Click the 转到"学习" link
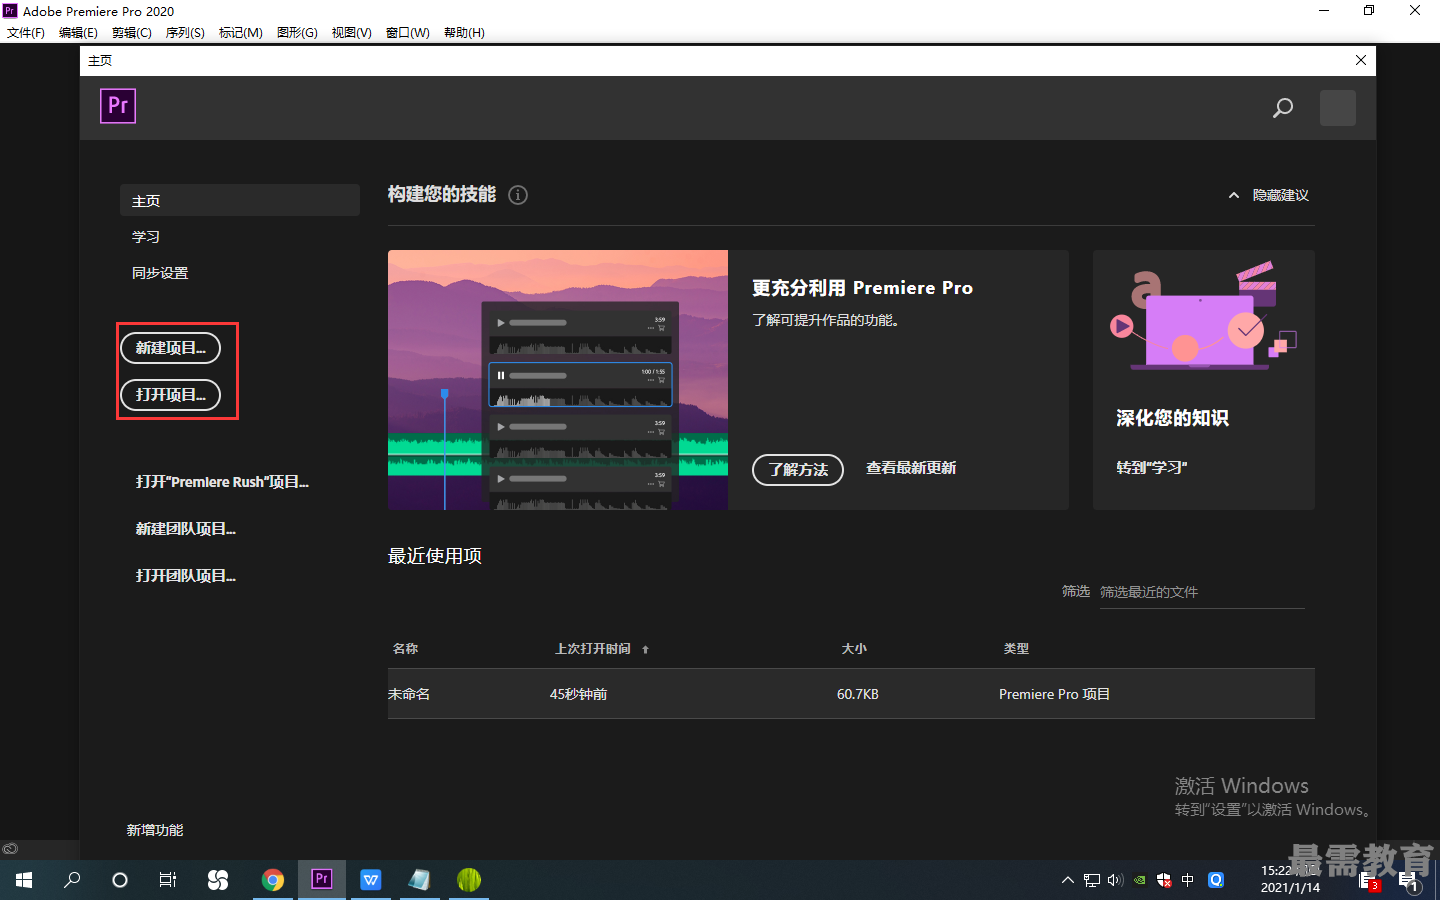Image resolution: width=1440 pixels, height=900 pixels. 1152,468
